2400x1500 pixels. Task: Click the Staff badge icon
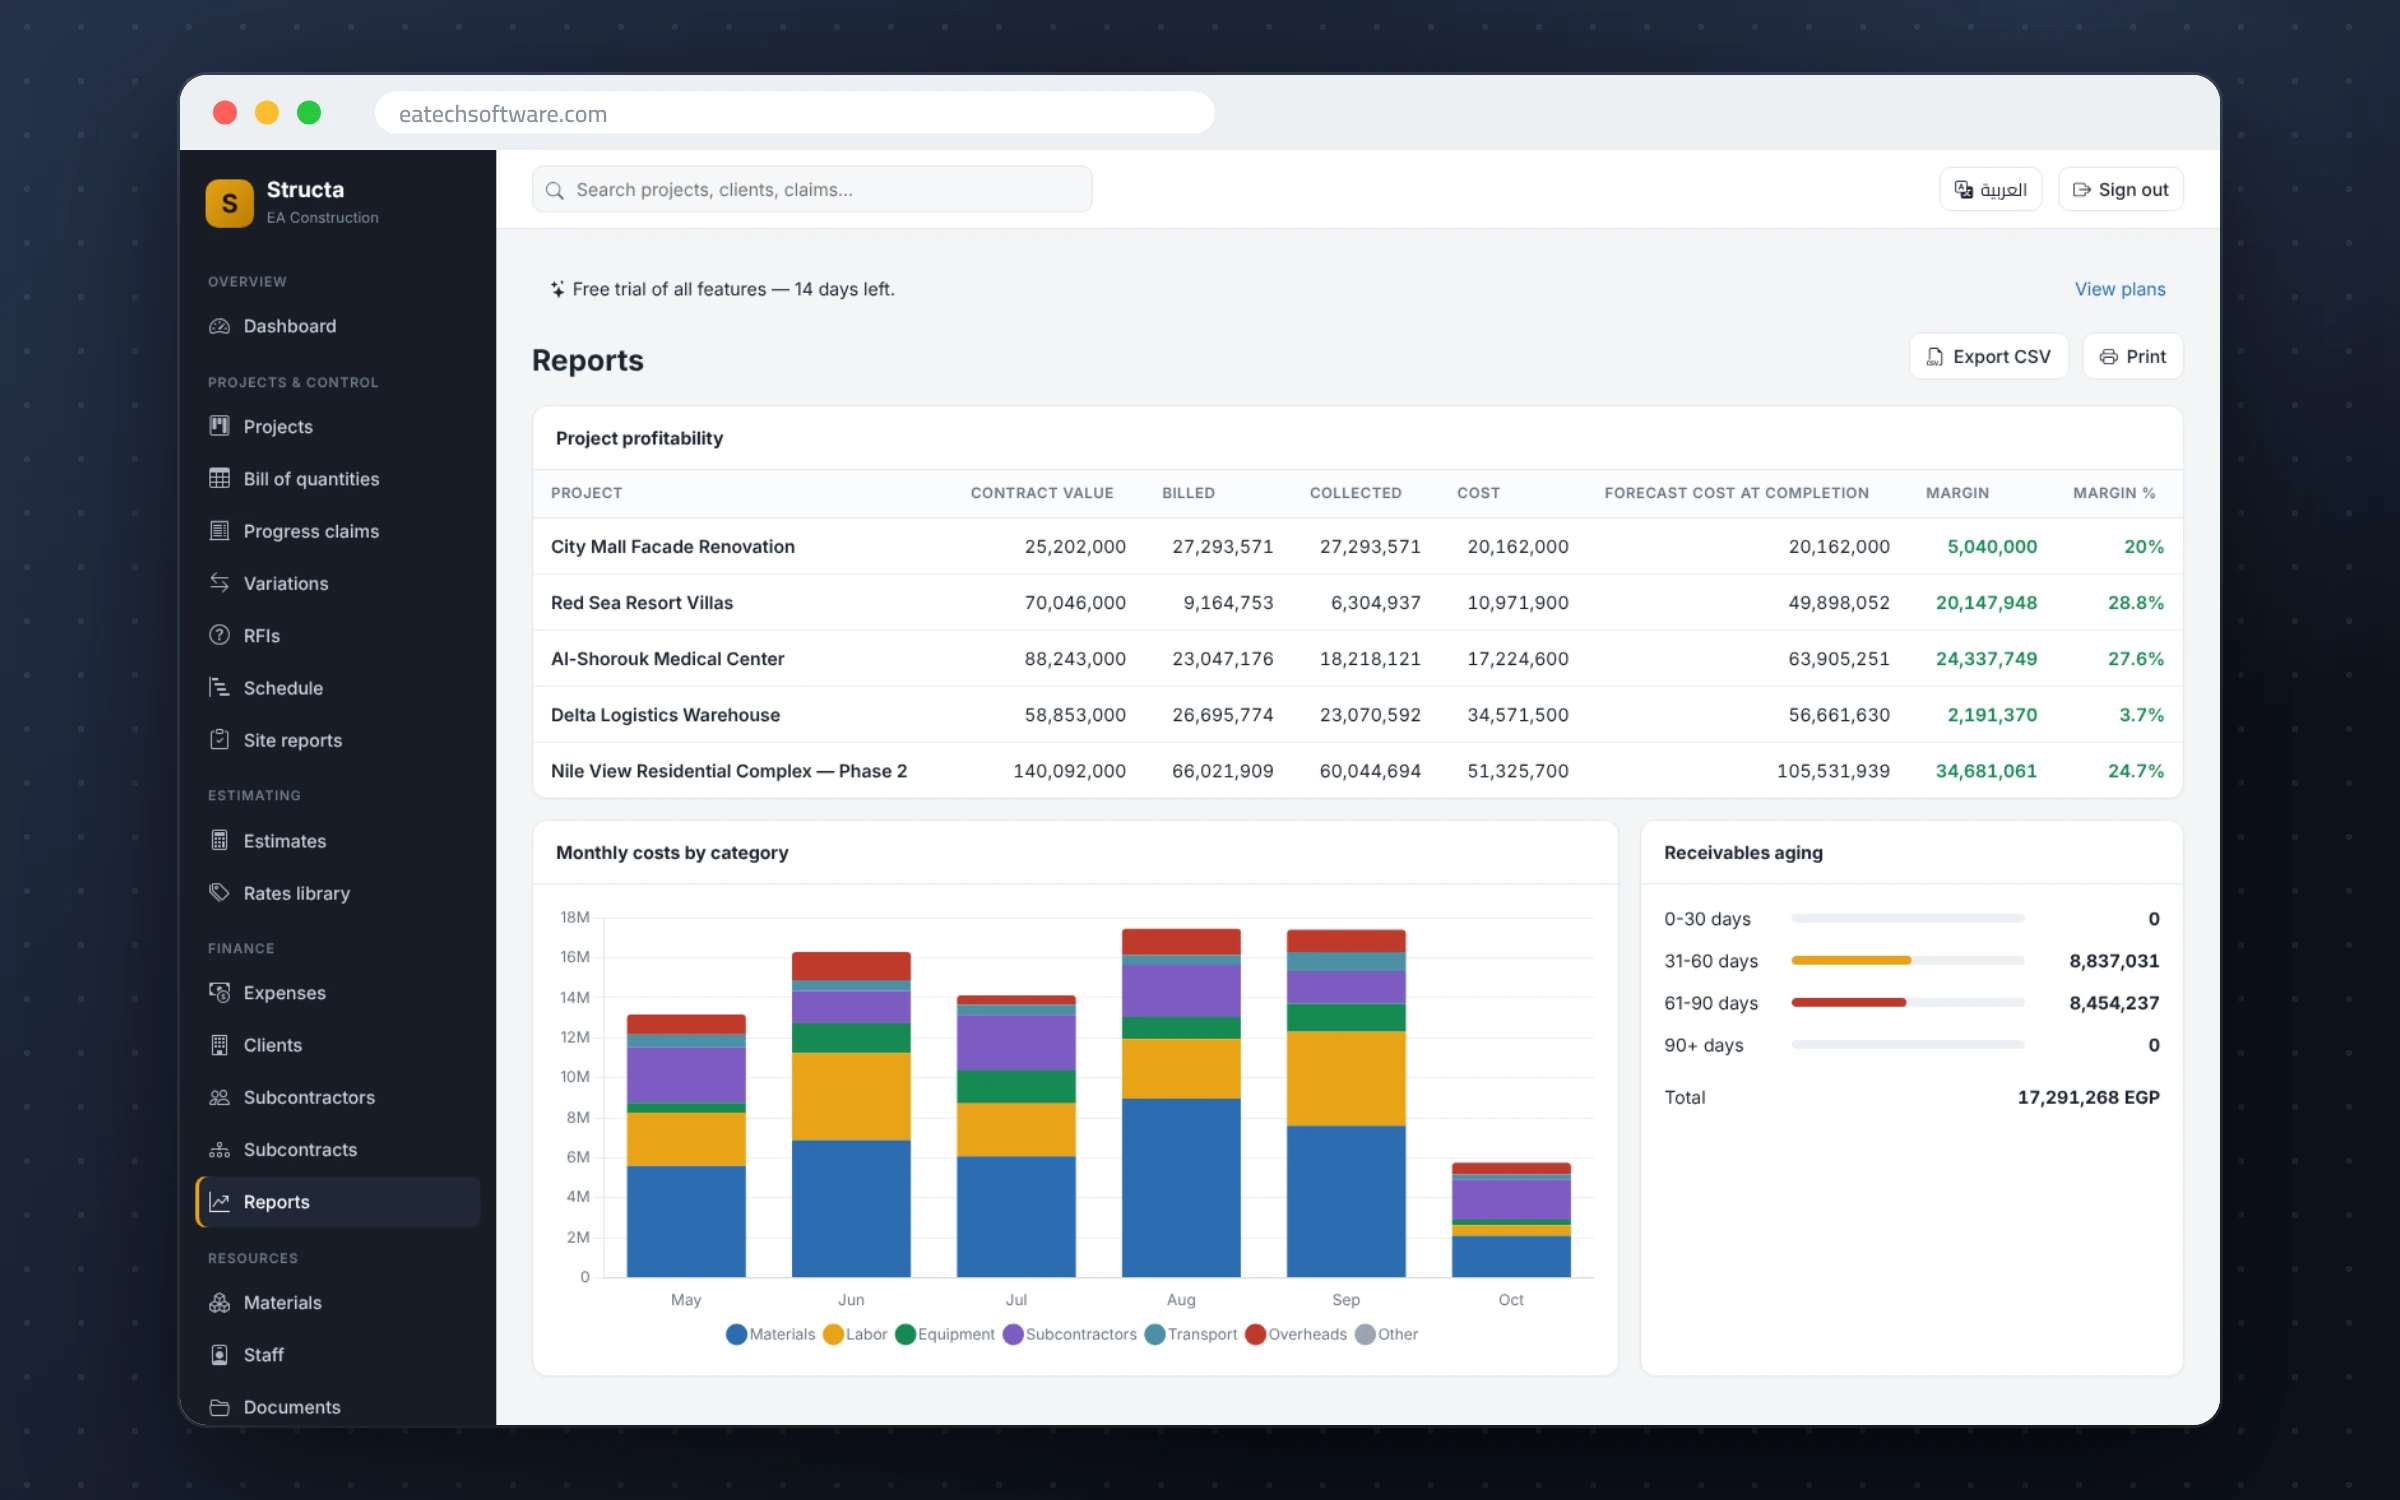219,1355
